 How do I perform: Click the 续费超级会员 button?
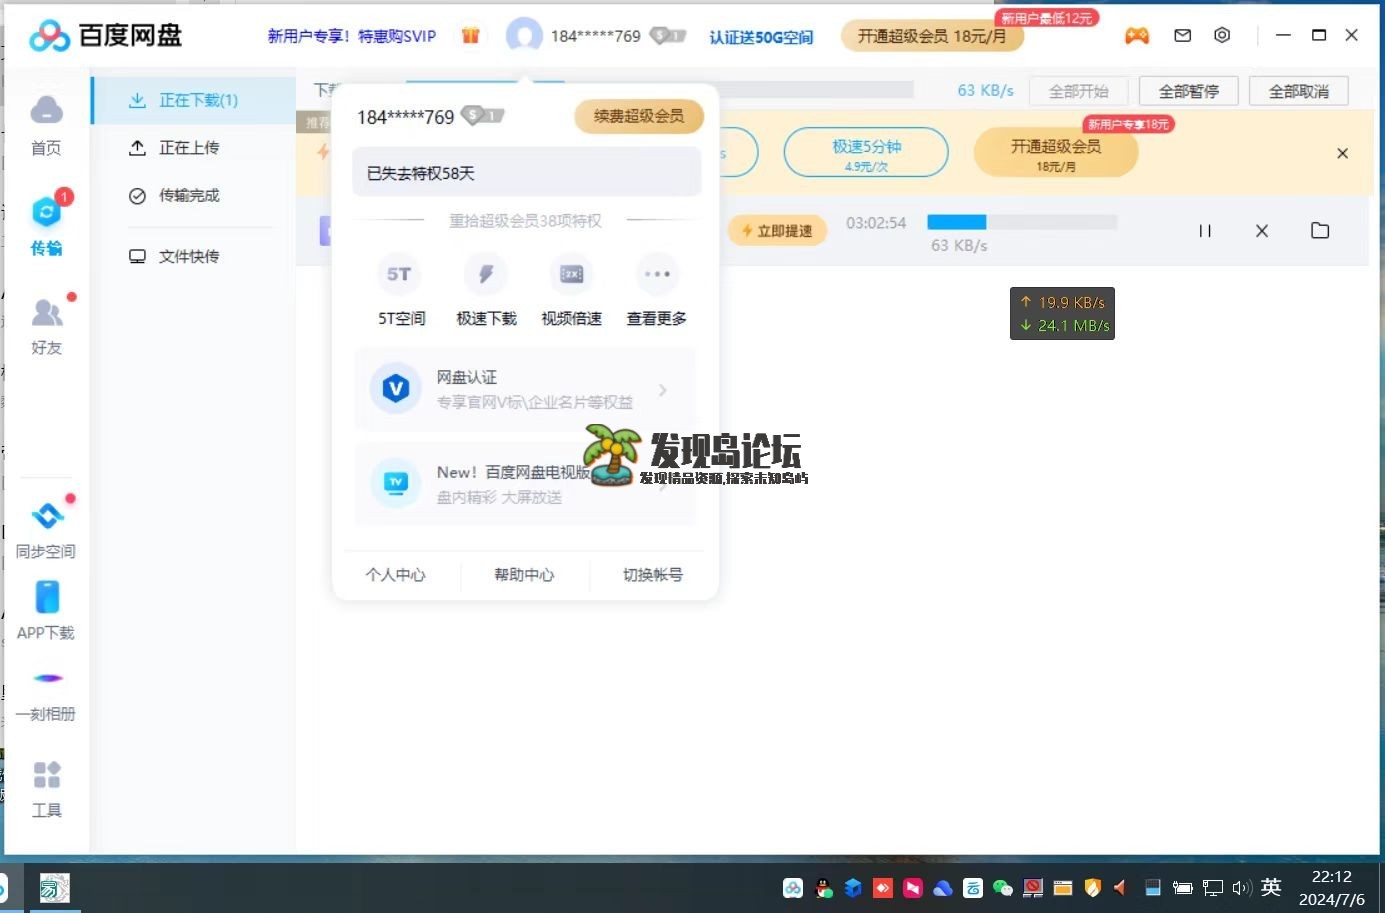pos(639,117)
